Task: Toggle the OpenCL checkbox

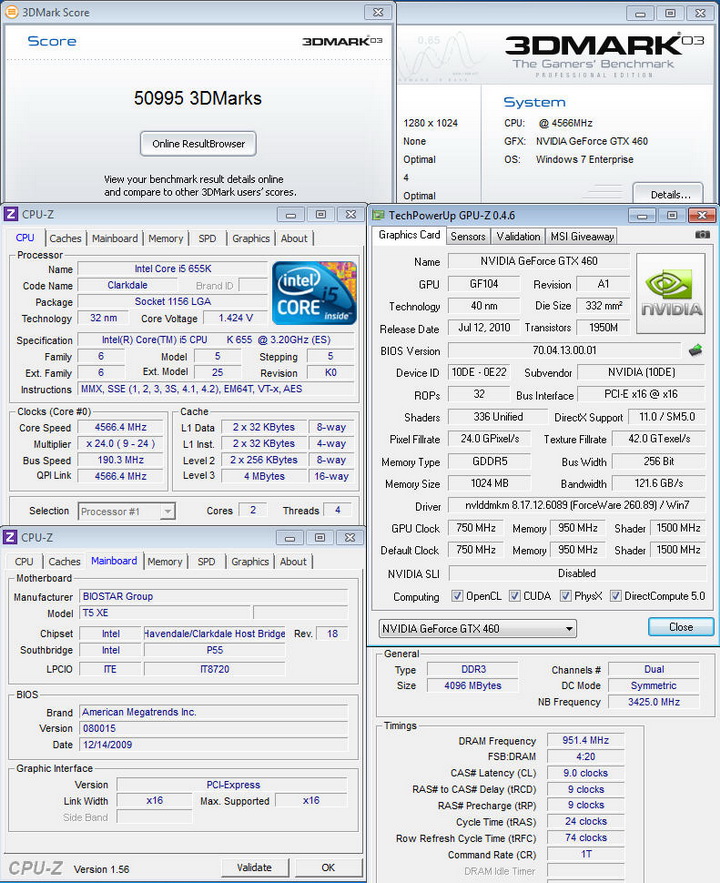Action: point(457,596)
